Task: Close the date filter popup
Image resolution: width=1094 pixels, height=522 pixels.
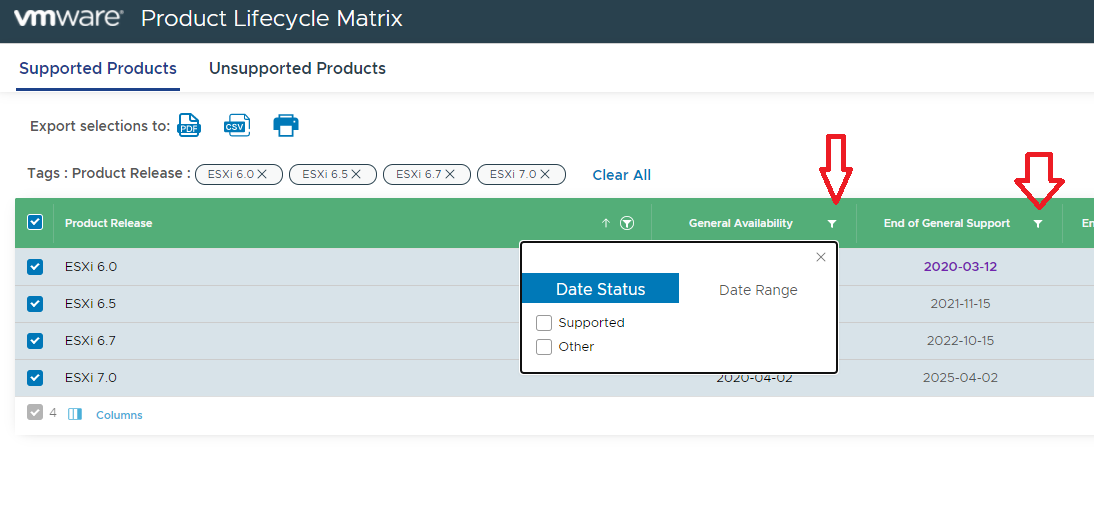Action: pos(820,257)
